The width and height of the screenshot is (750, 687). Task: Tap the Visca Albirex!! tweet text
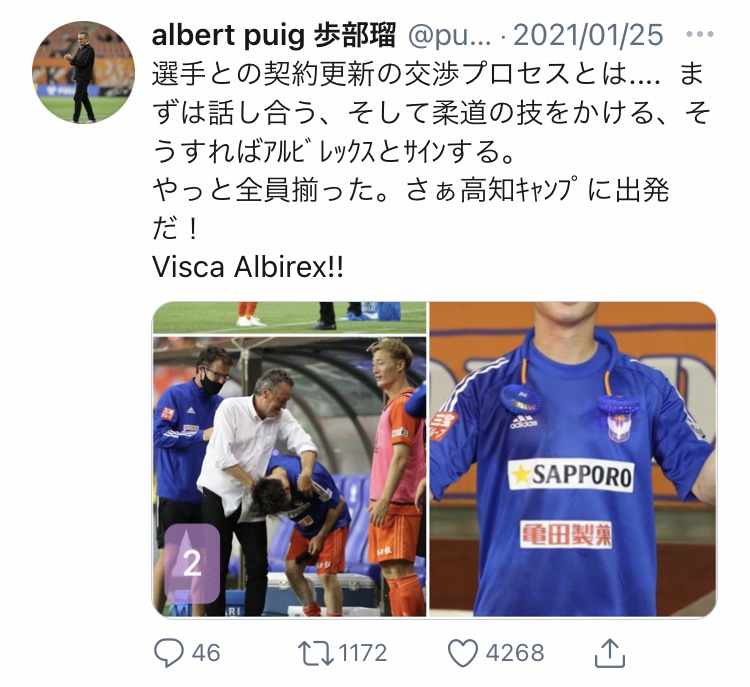click(x=248, y=267)
